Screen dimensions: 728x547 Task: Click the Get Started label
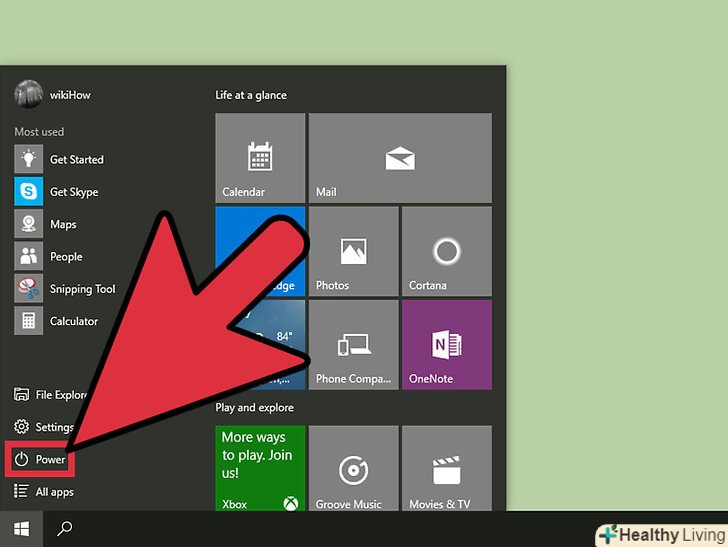(x=77, y=159)
